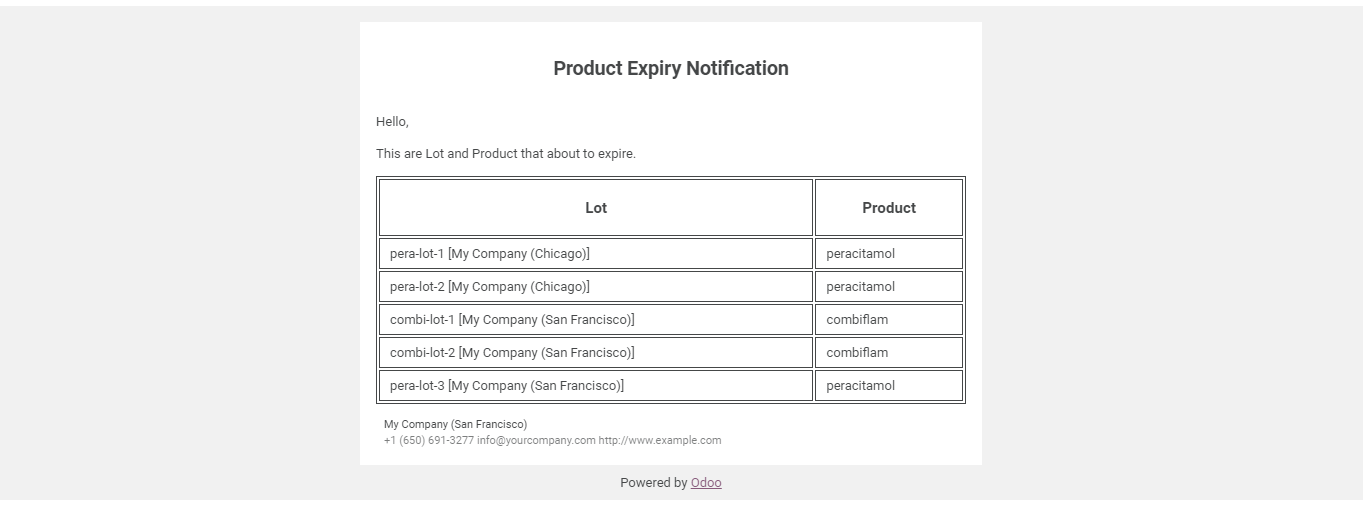
Task: Select peracitamol next to pera-lot-3
Action: [x=889, y=386]
